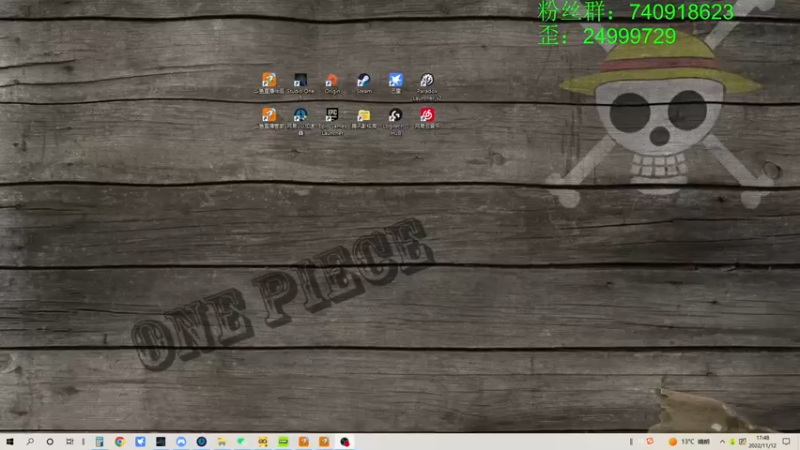Click the red tray icon near weather

pos(650,441)
